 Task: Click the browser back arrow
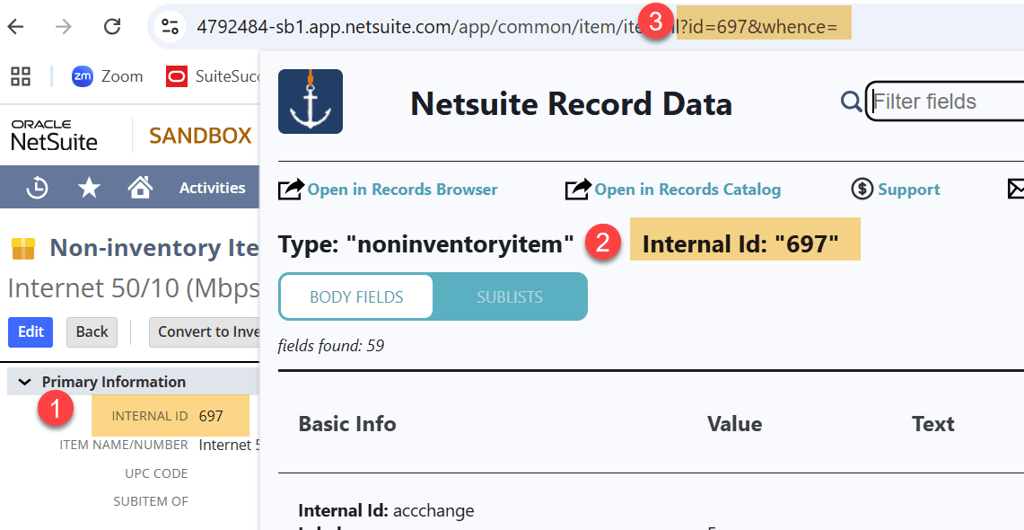tap(15, 26)
